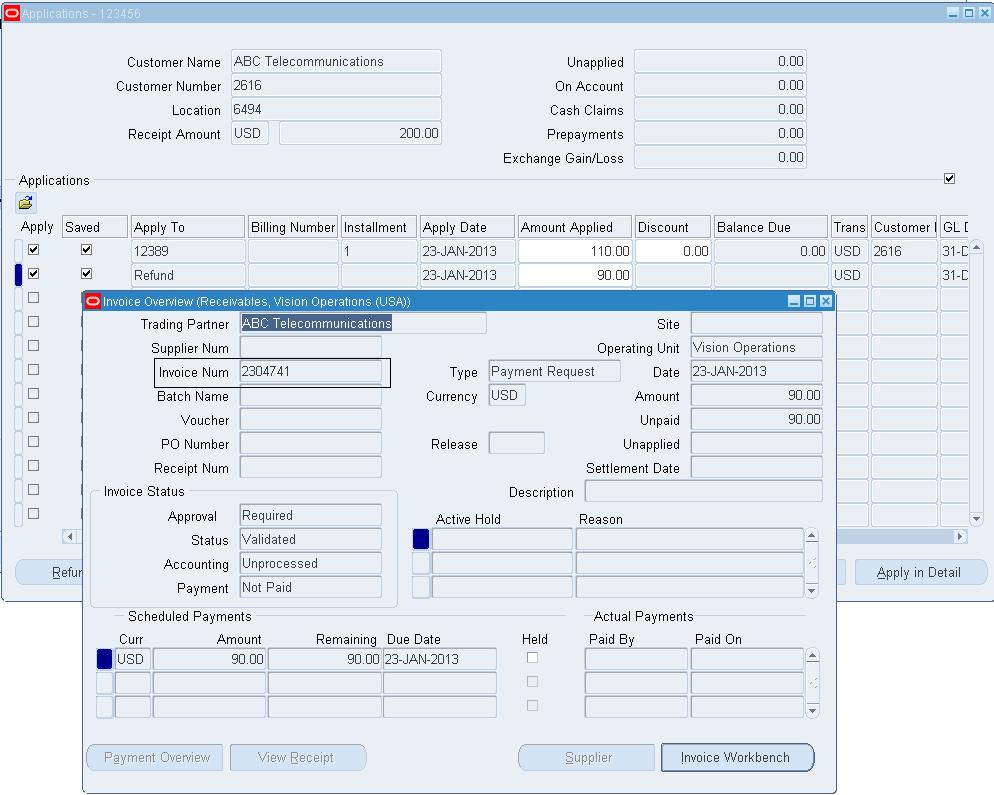This screenshot has height=795, width=994.
Task: Click Discount 0.00 cell for row 12389
Action: (x=673, y=251)
